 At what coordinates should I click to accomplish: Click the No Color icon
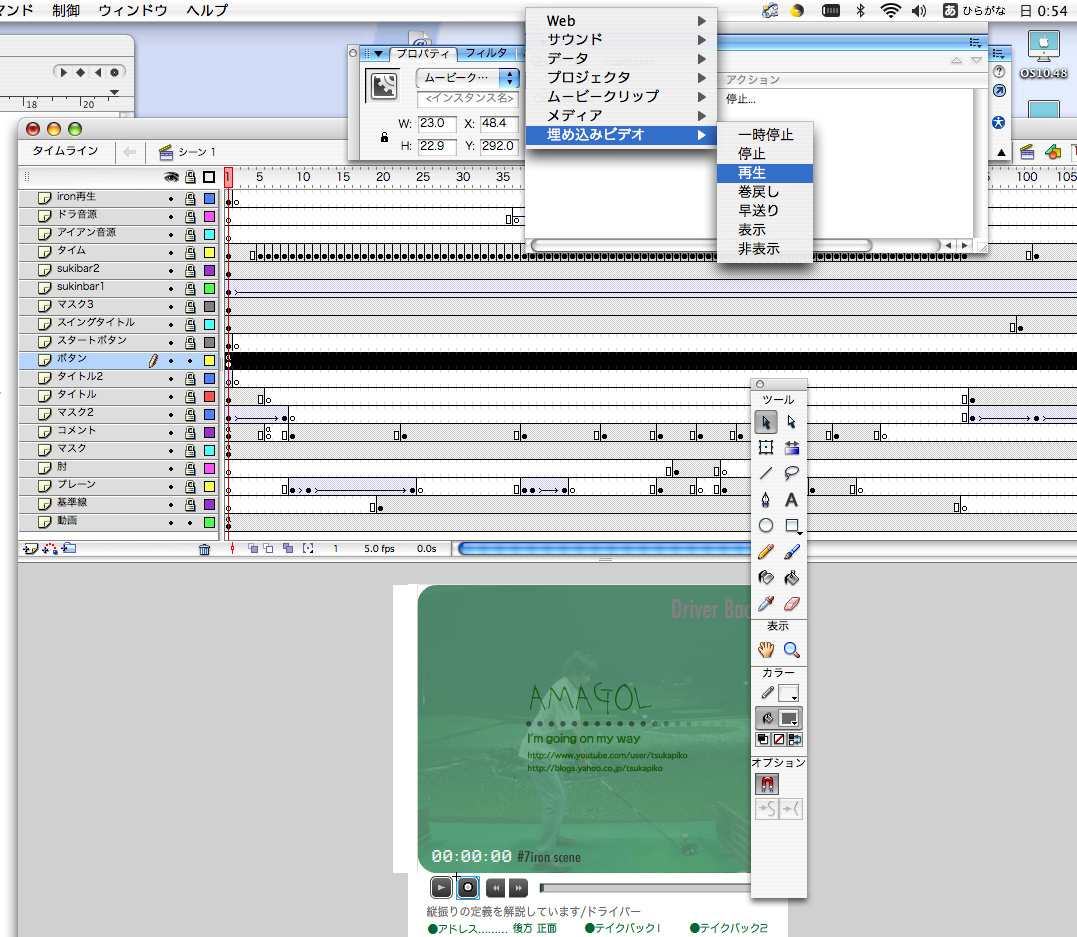pos(779,740)
